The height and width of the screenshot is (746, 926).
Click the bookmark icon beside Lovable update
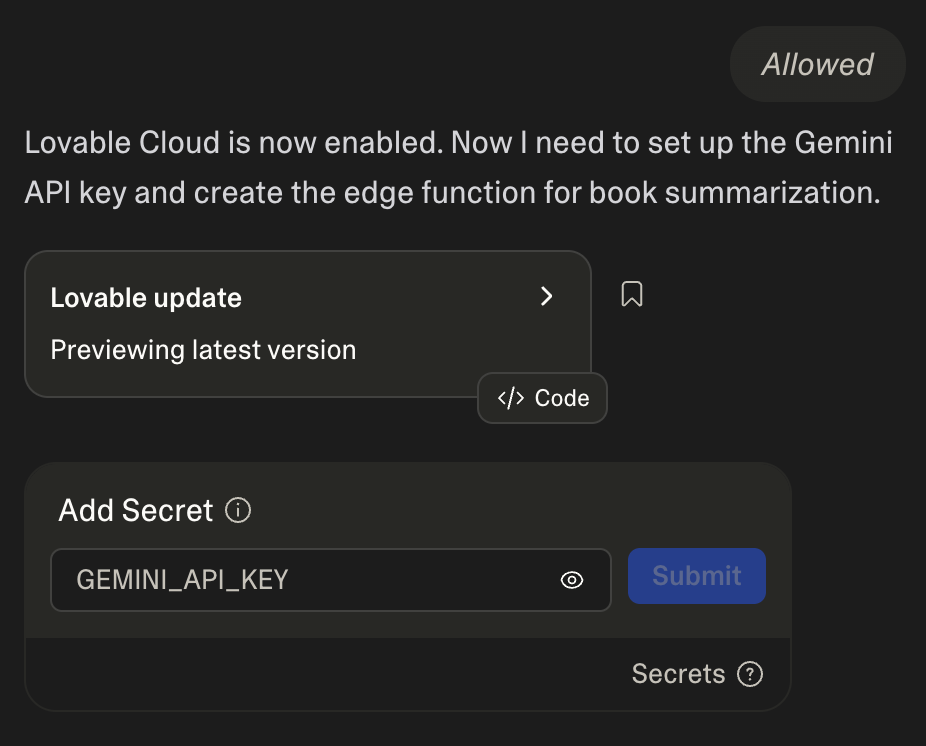pyautogui.click(x=631, y=294)
